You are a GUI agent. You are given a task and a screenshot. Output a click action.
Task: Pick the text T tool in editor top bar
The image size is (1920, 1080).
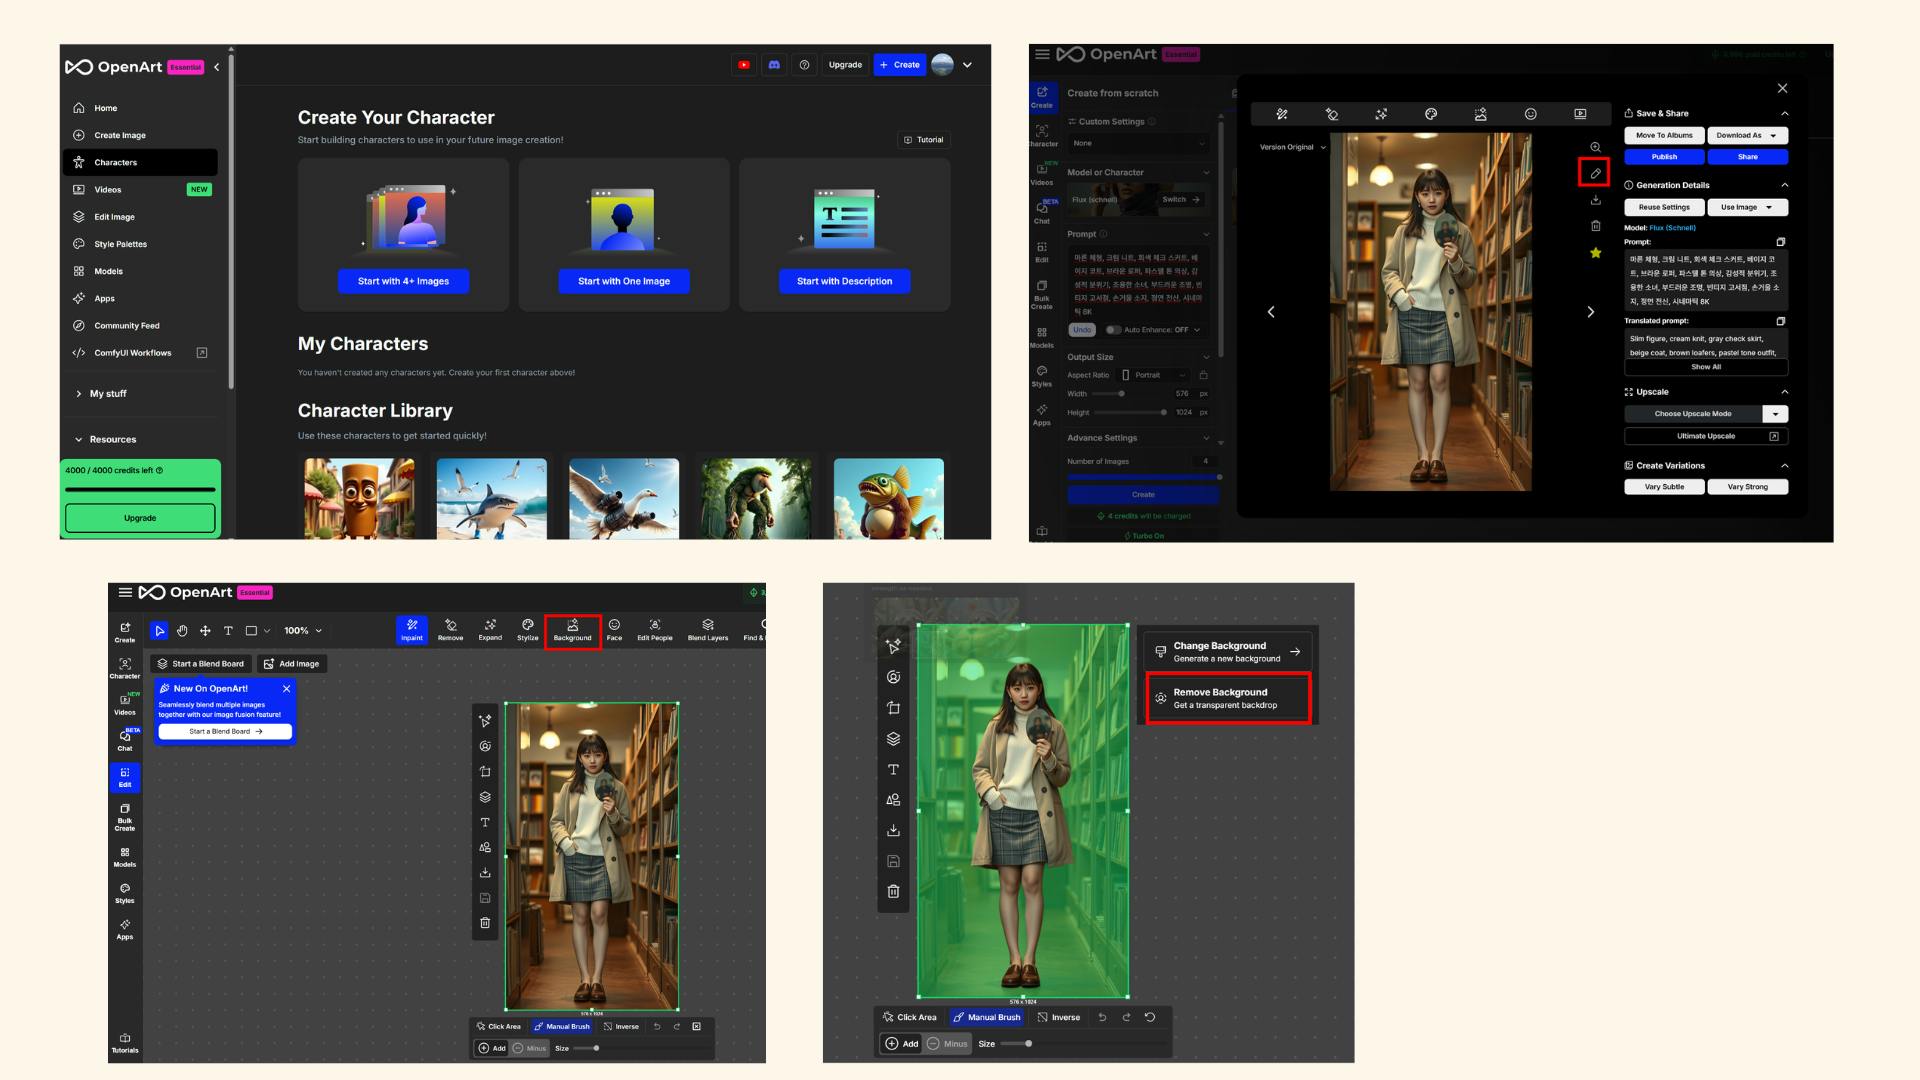coord(228,631)
